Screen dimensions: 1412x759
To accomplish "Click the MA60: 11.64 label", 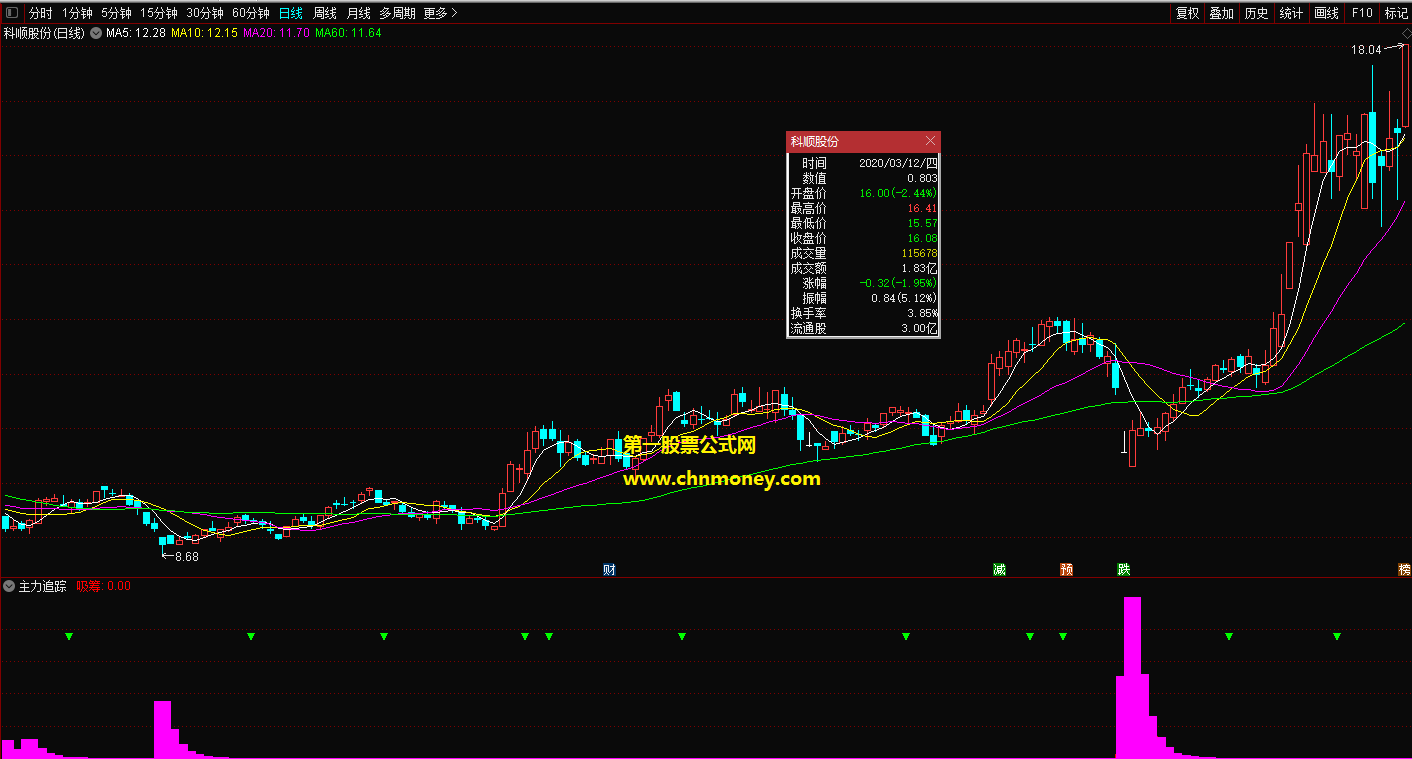I will [348, 33].
